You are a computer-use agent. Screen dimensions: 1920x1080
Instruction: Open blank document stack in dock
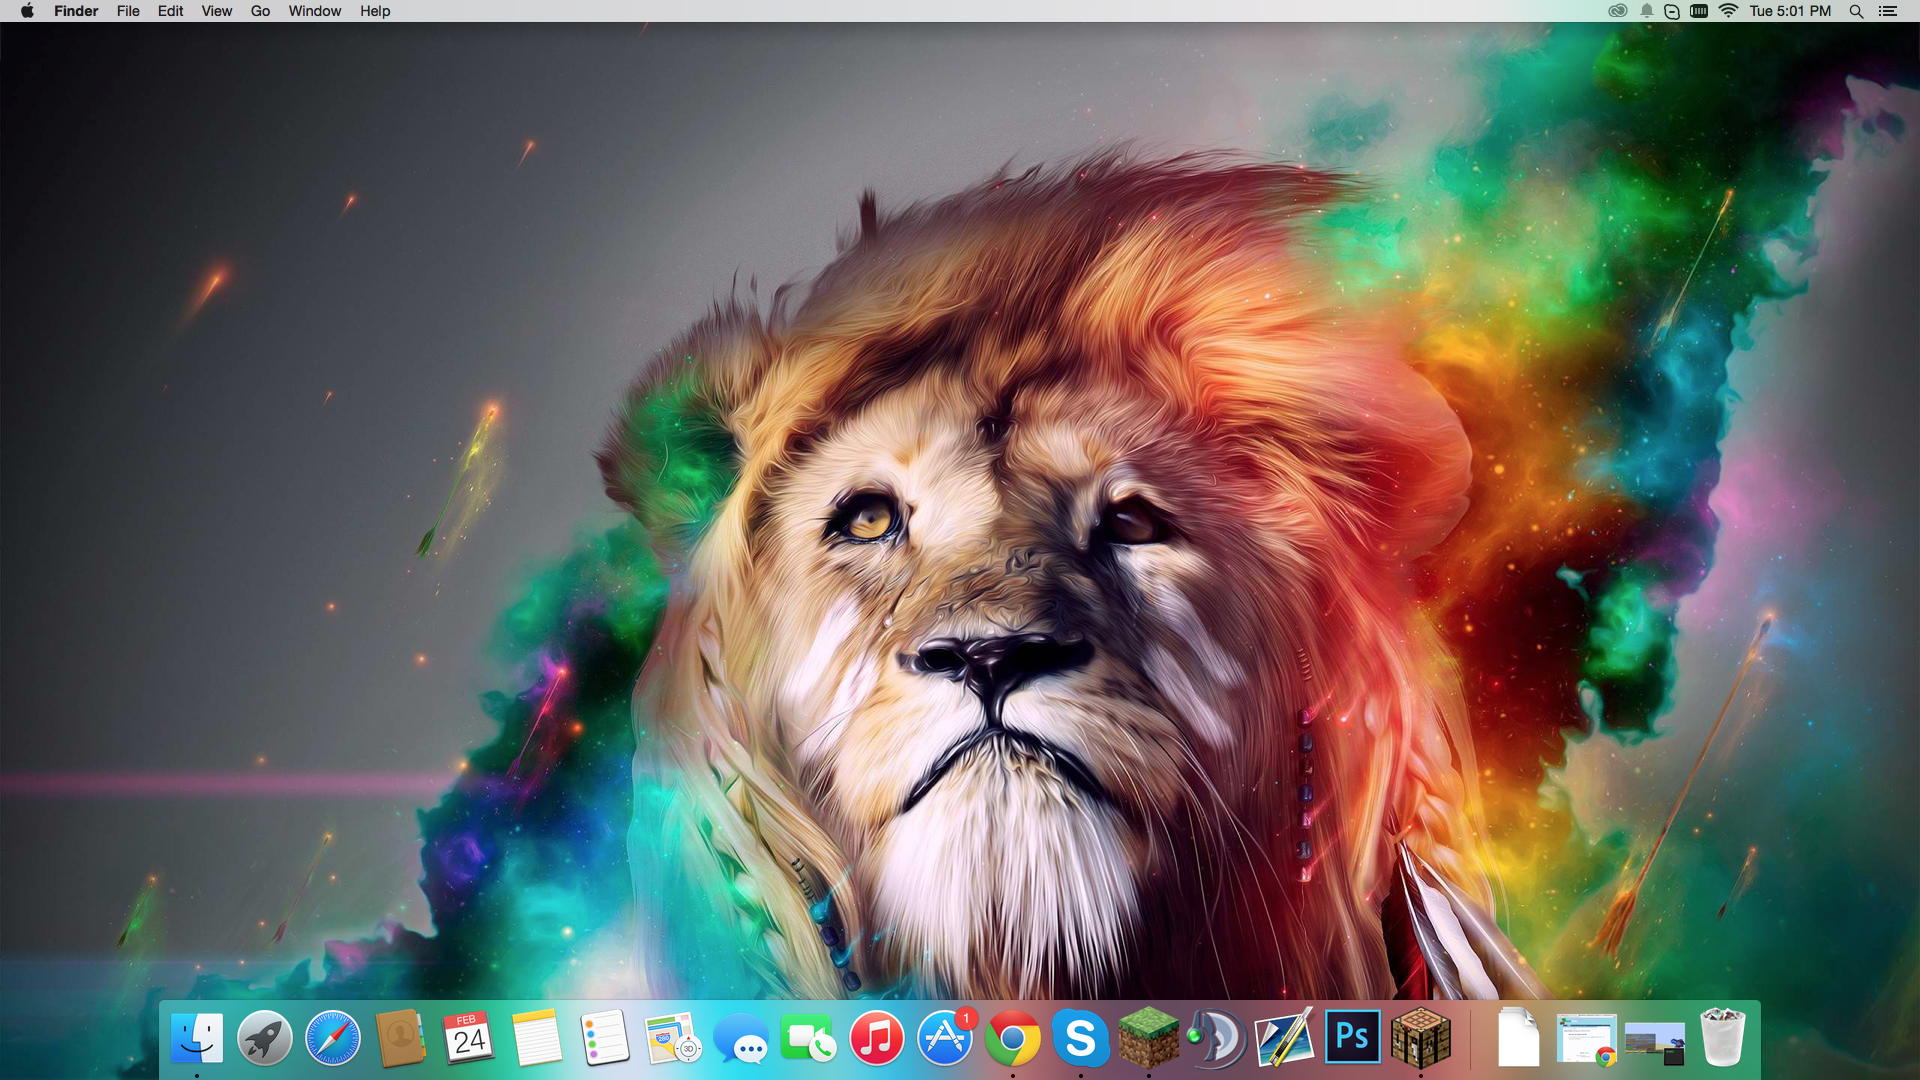tap(1518, 1038)
